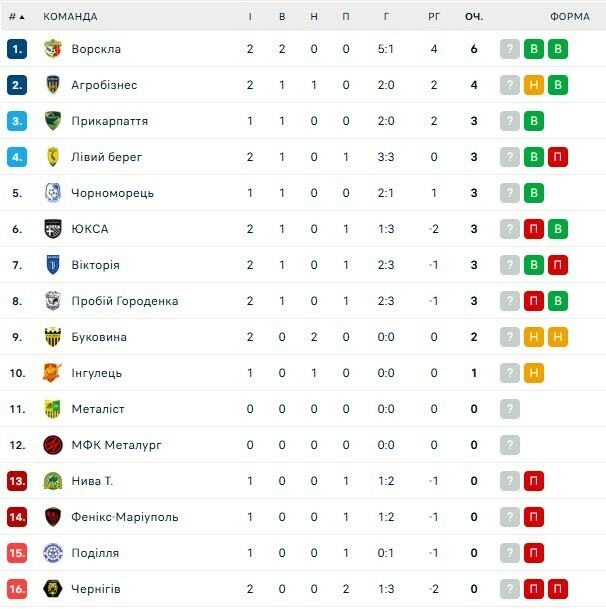Image resolution: width=606 pixels, height=609 pixels.
Task: Click the position 1 rank badge
Action: (17, 49)
